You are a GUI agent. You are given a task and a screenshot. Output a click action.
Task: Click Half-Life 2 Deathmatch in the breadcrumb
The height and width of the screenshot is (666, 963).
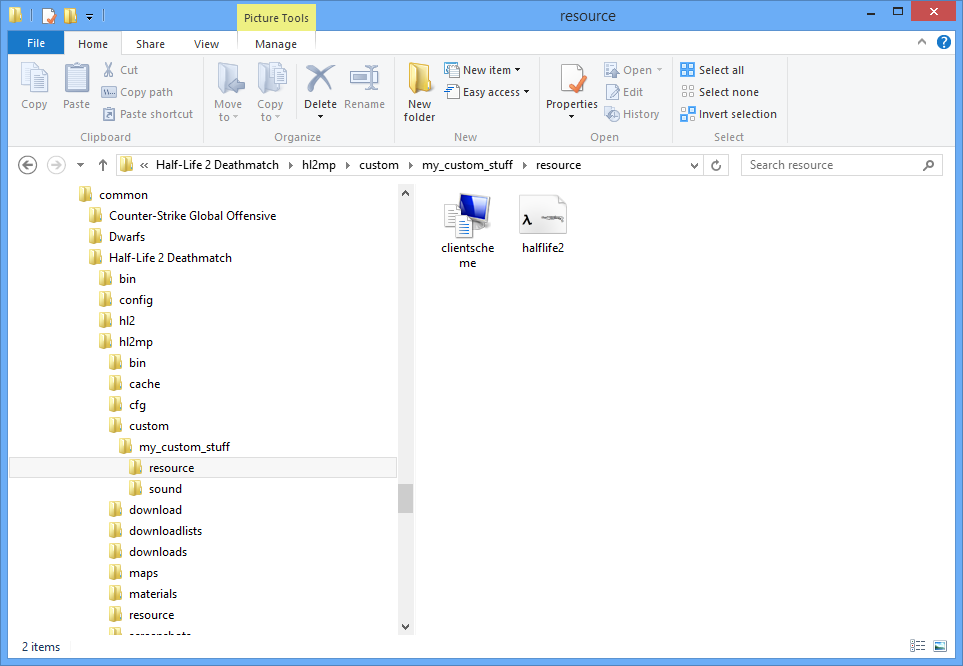(x=217, y=165)
